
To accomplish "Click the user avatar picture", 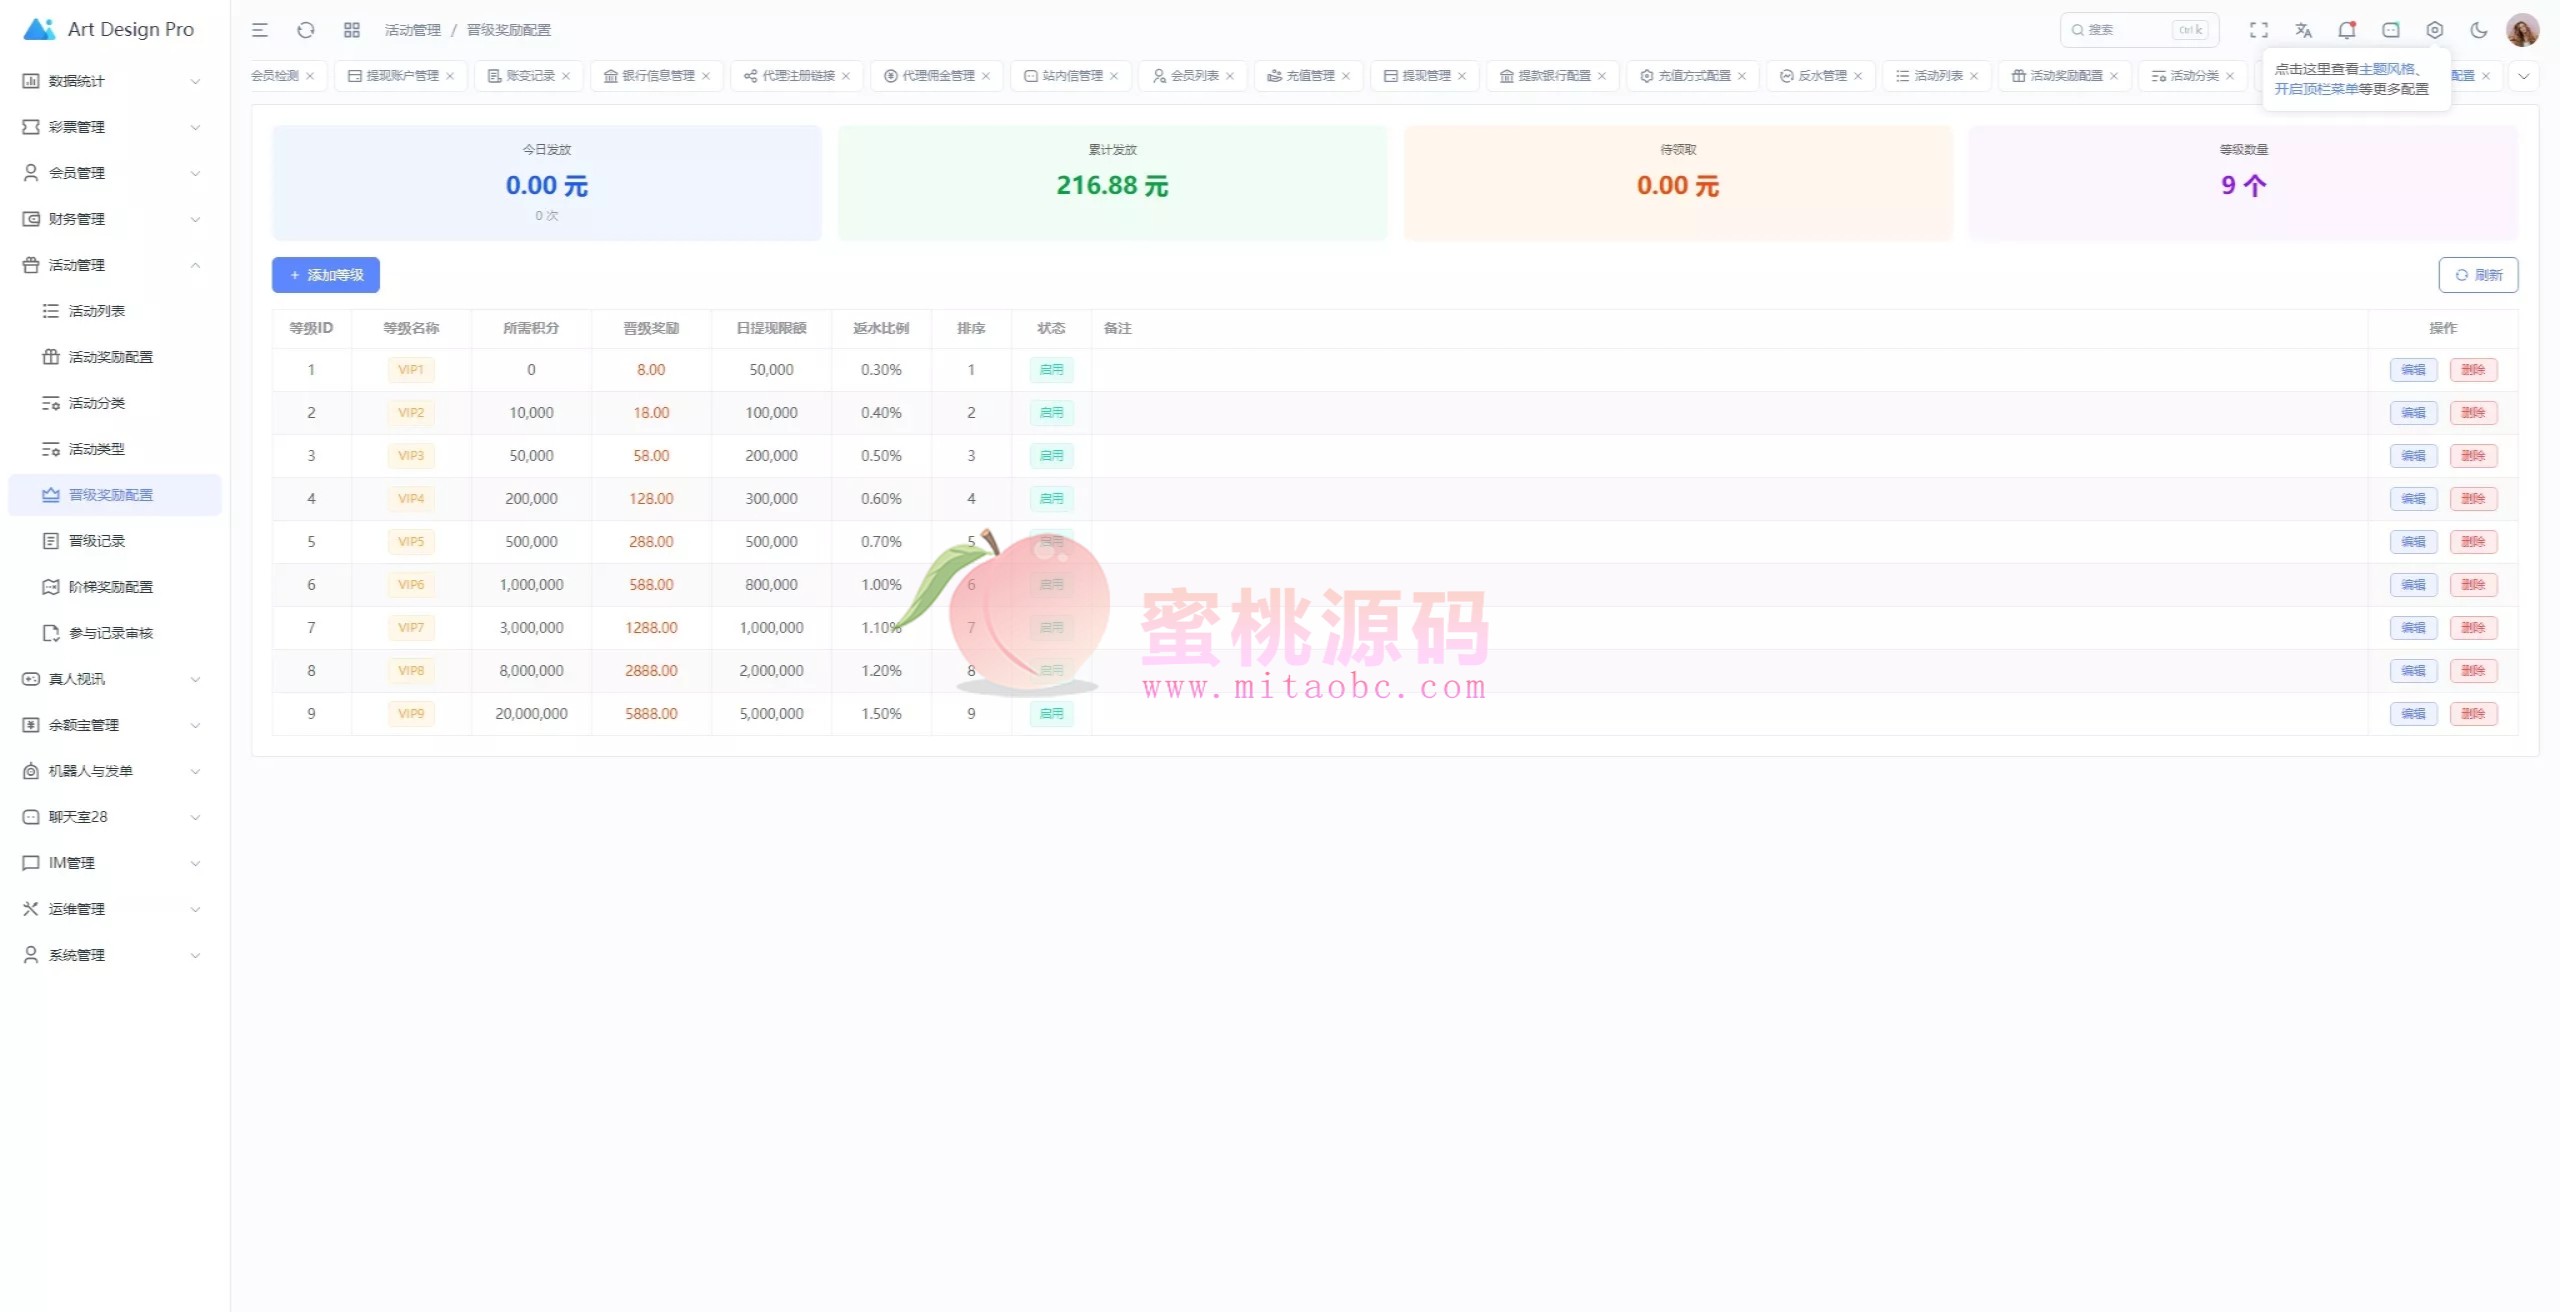I will point(2522,30).
